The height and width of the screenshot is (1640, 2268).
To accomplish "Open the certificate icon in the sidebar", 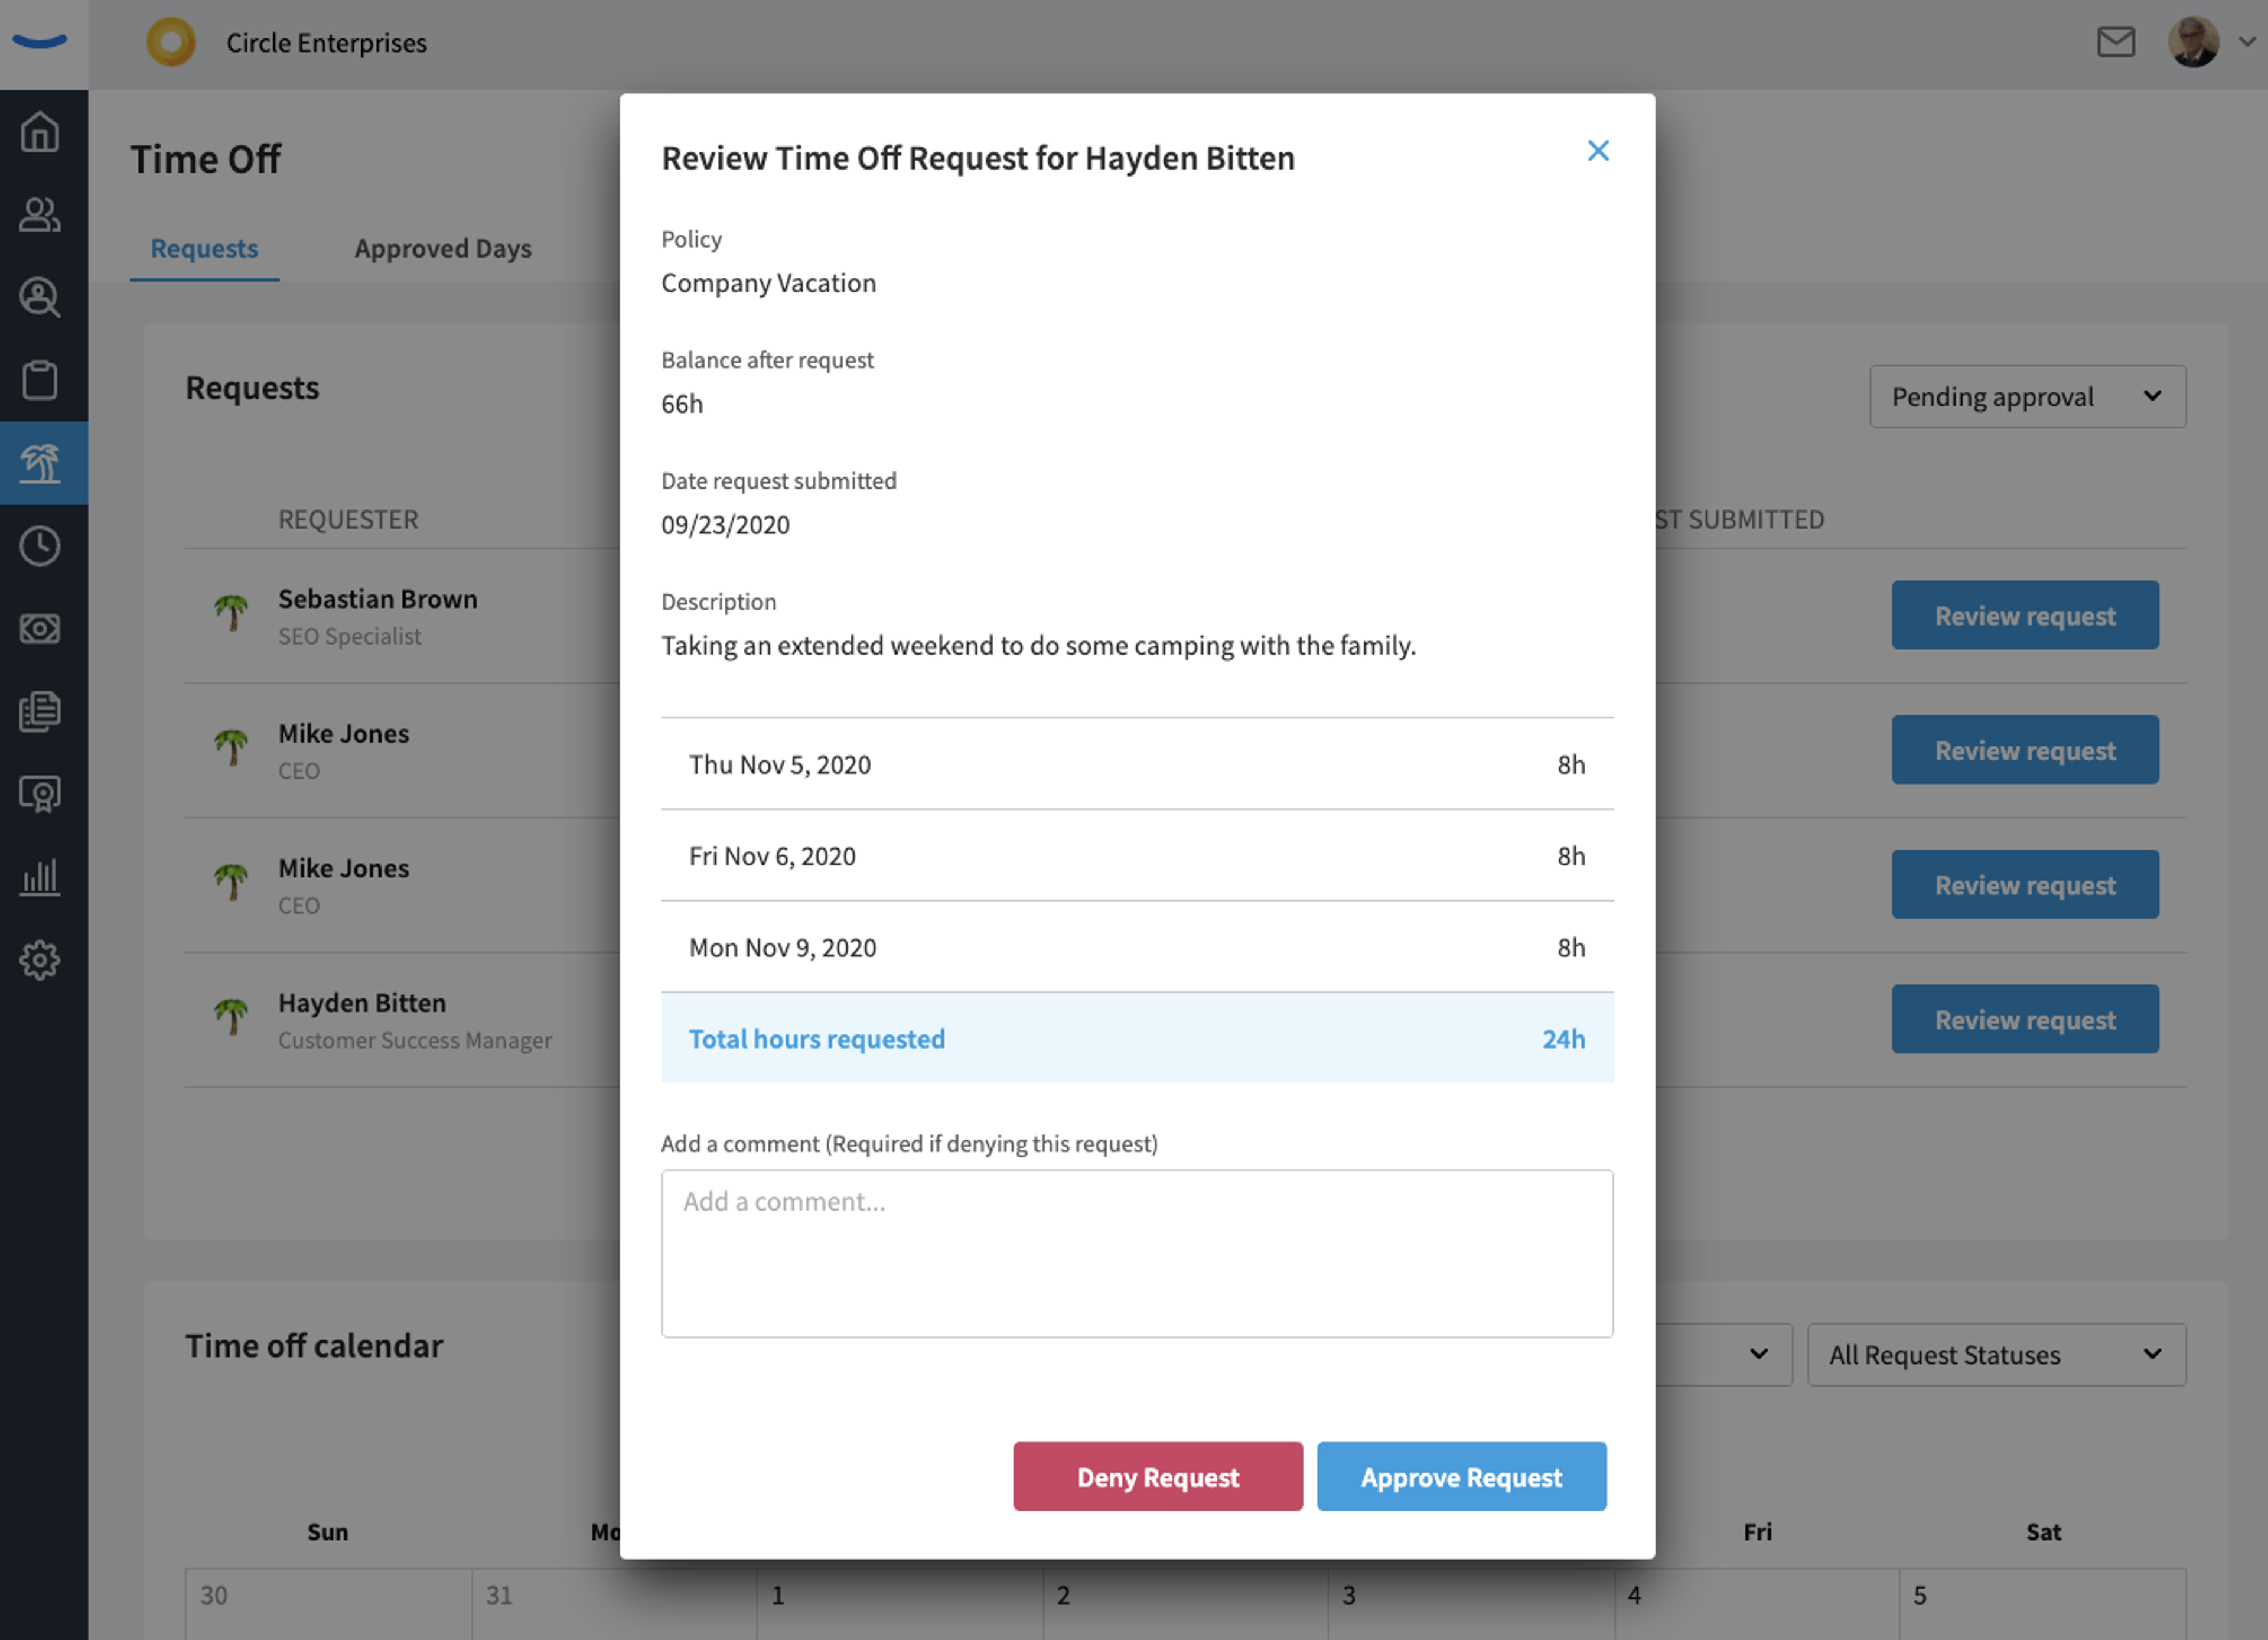I will [40, 794].
